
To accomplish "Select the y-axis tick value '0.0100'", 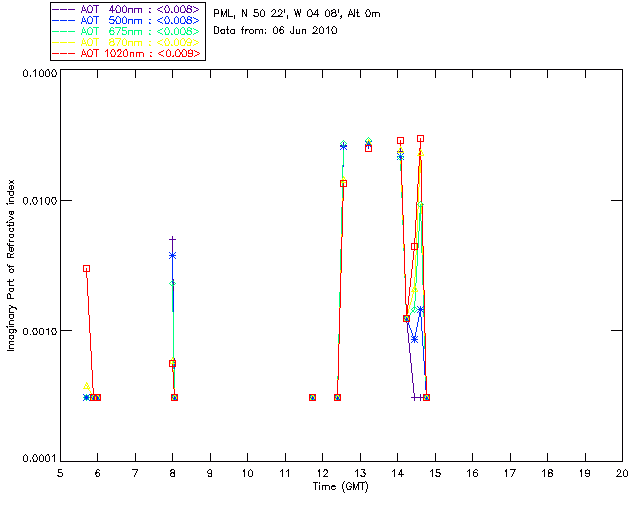I will pyautogui.click(x=40, y=201).
